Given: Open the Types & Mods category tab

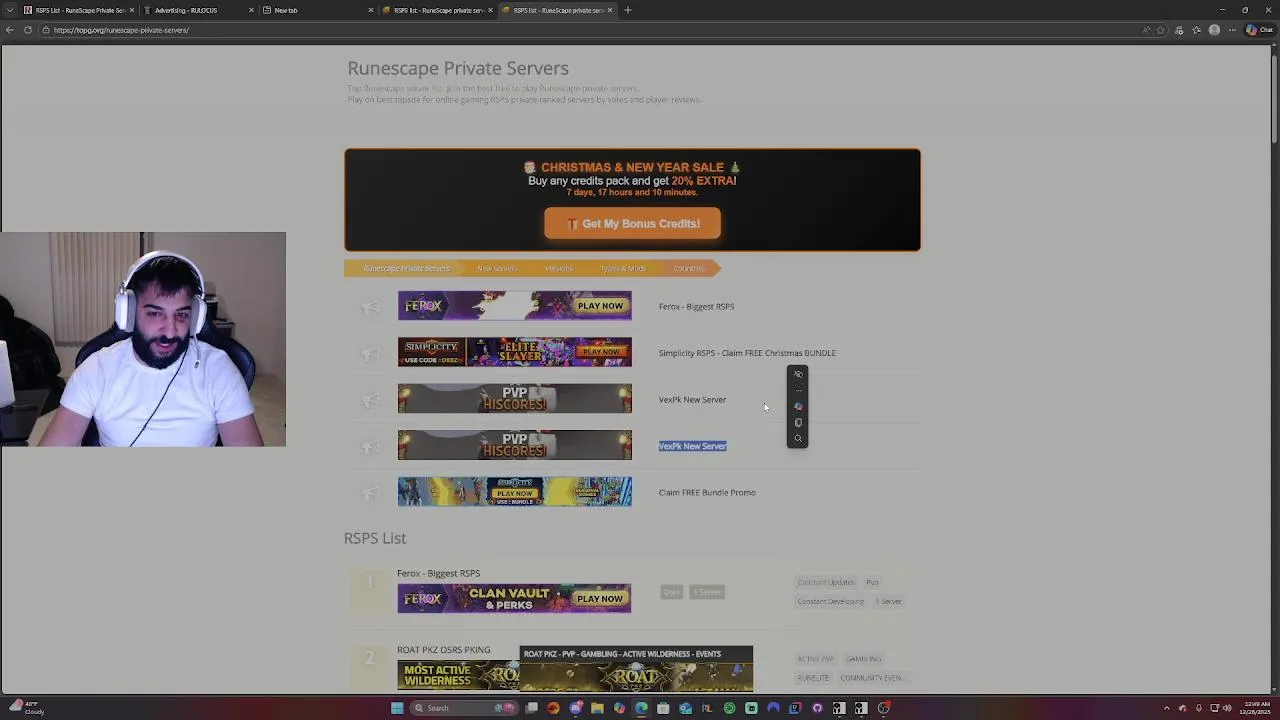Looking at the screenshot, I should pos(623,268).
